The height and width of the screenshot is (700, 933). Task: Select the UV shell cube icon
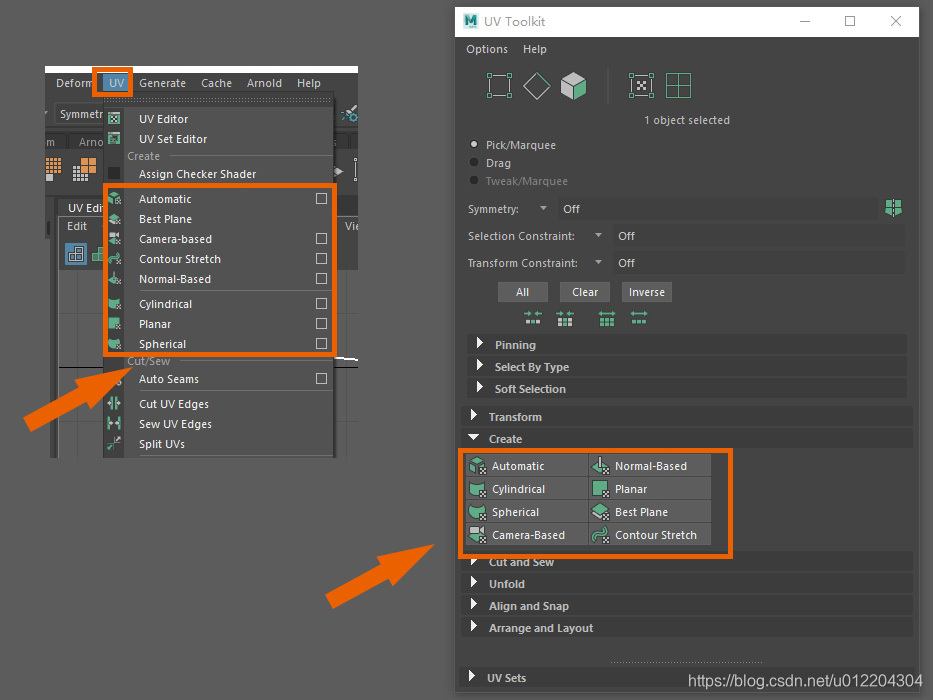573,86
